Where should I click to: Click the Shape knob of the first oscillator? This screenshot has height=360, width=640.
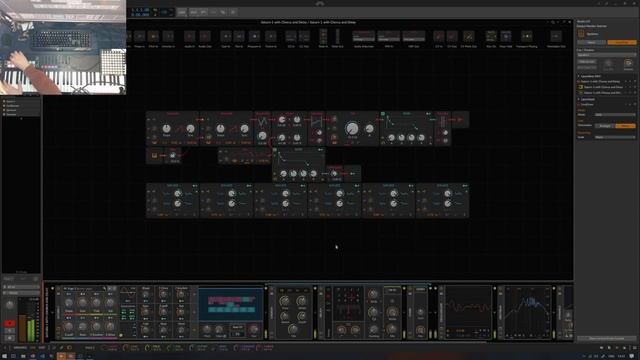pos(167,129)
